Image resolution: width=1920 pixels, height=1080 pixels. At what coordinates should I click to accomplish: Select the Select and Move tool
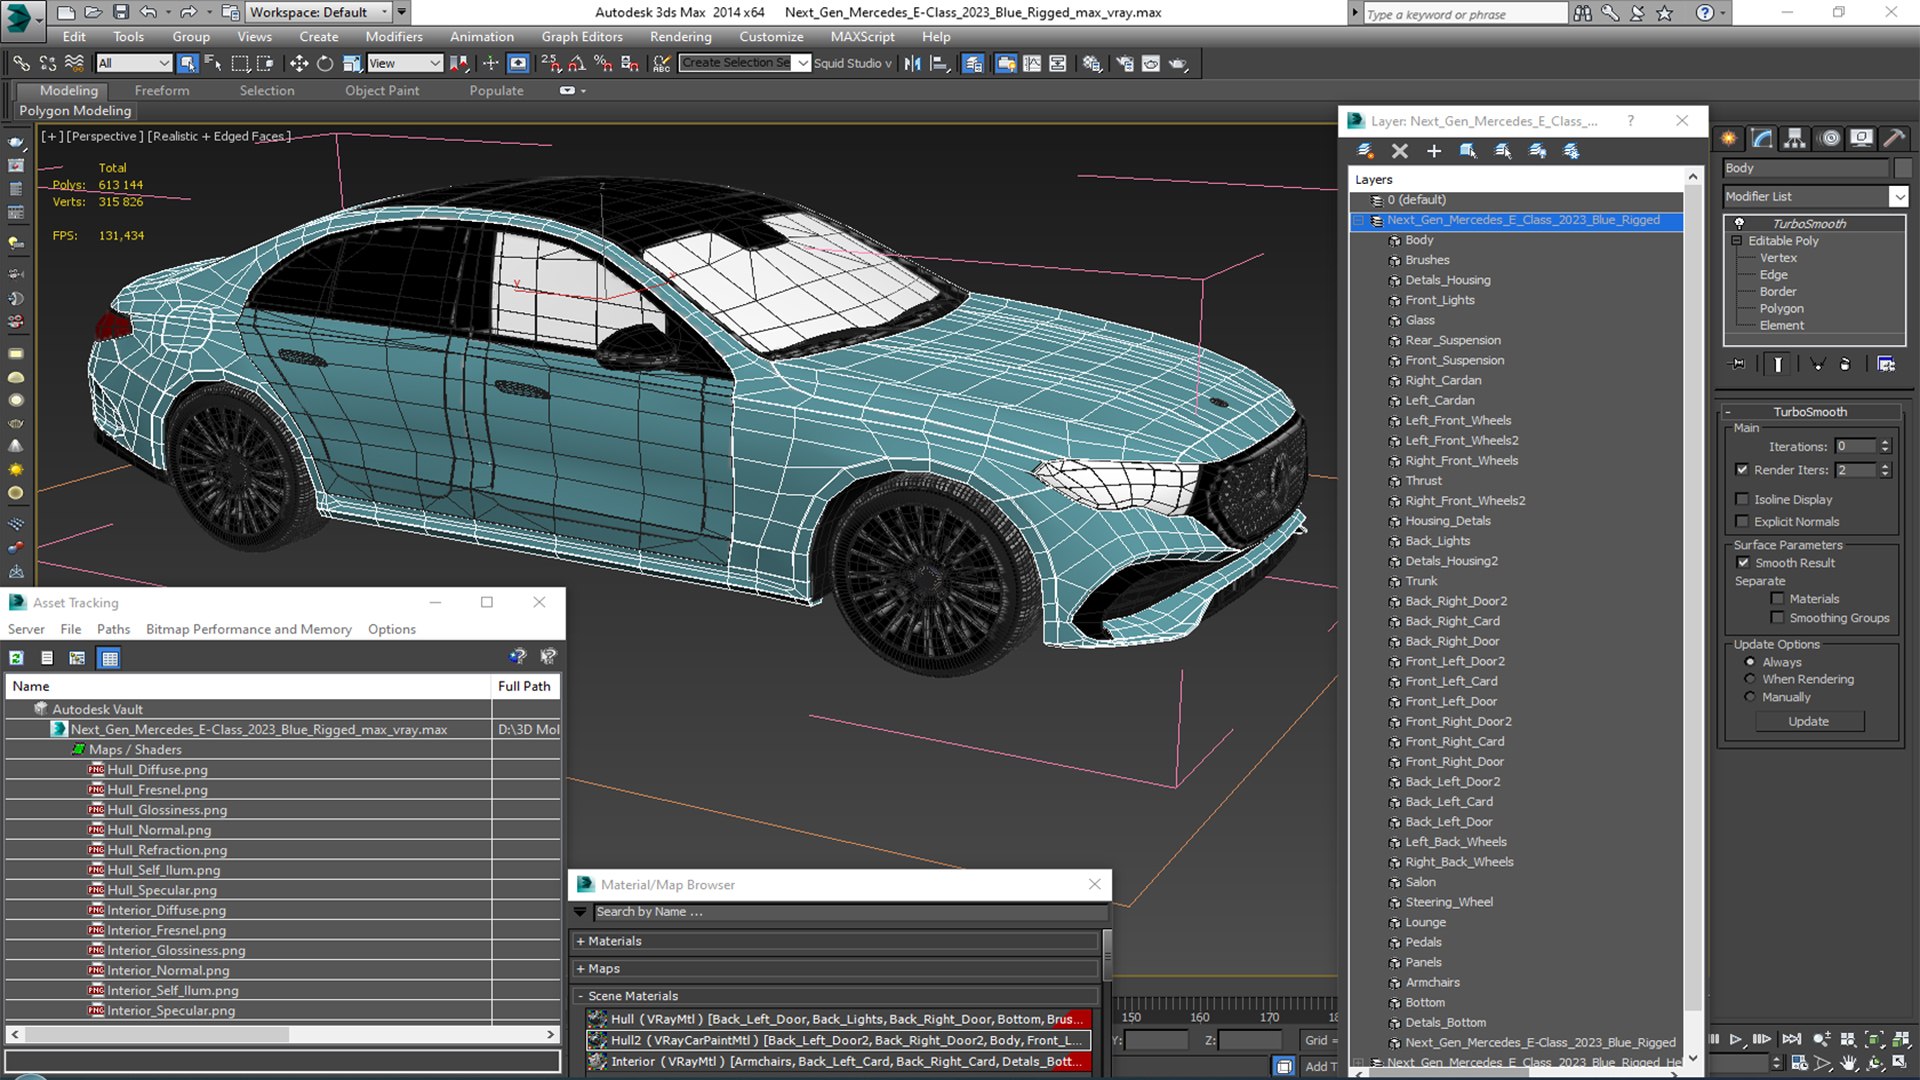pos(298,63)
